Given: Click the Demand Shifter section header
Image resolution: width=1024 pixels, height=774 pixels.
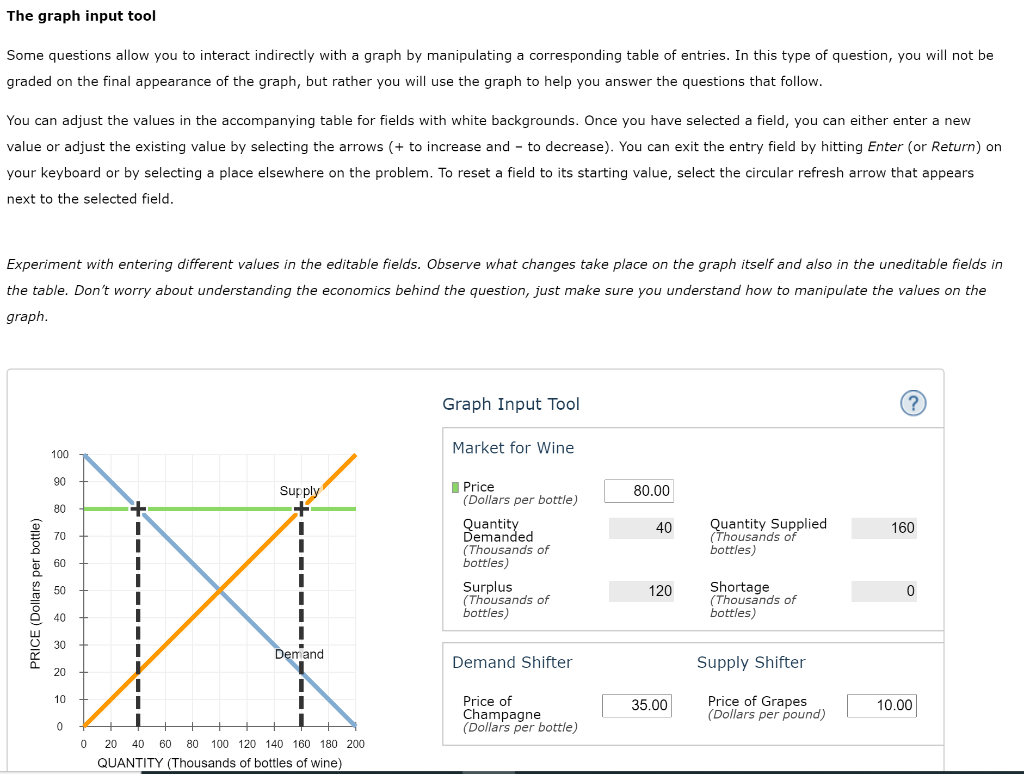Looking at the screenshot, I should pos(512,662).
